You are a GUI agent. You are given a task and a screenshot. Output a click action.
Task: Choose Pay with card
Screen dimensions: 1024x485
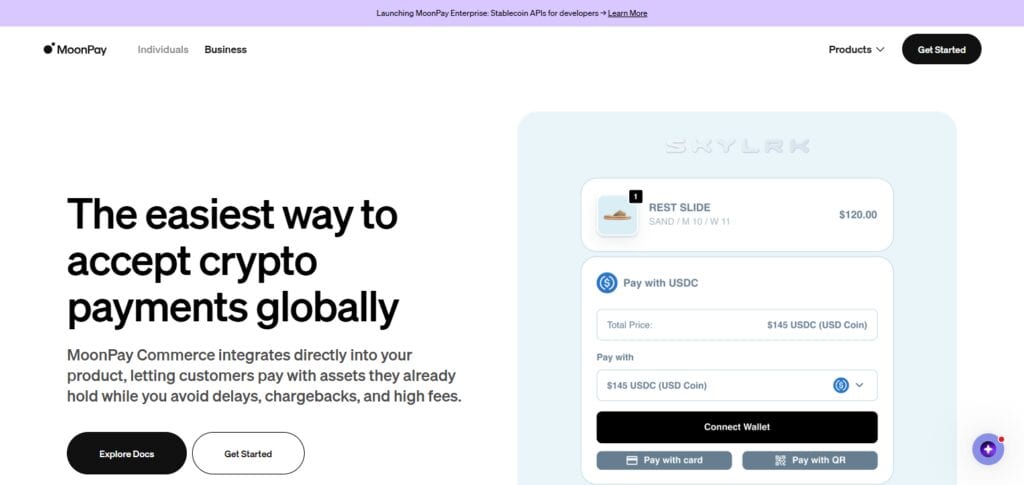[x=664, y=460]
